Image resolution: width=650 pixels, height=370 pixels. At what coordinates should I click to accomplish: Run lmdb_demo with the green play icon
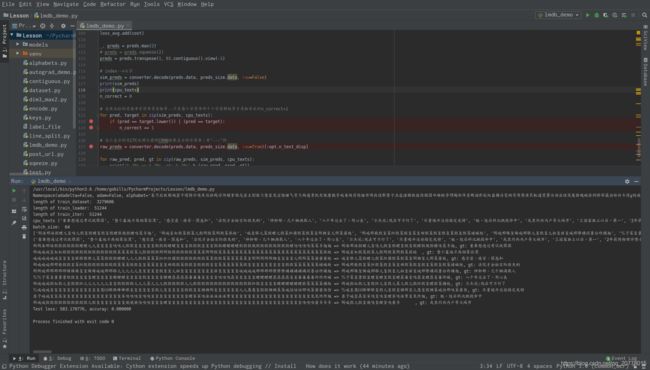pos(587,15)
